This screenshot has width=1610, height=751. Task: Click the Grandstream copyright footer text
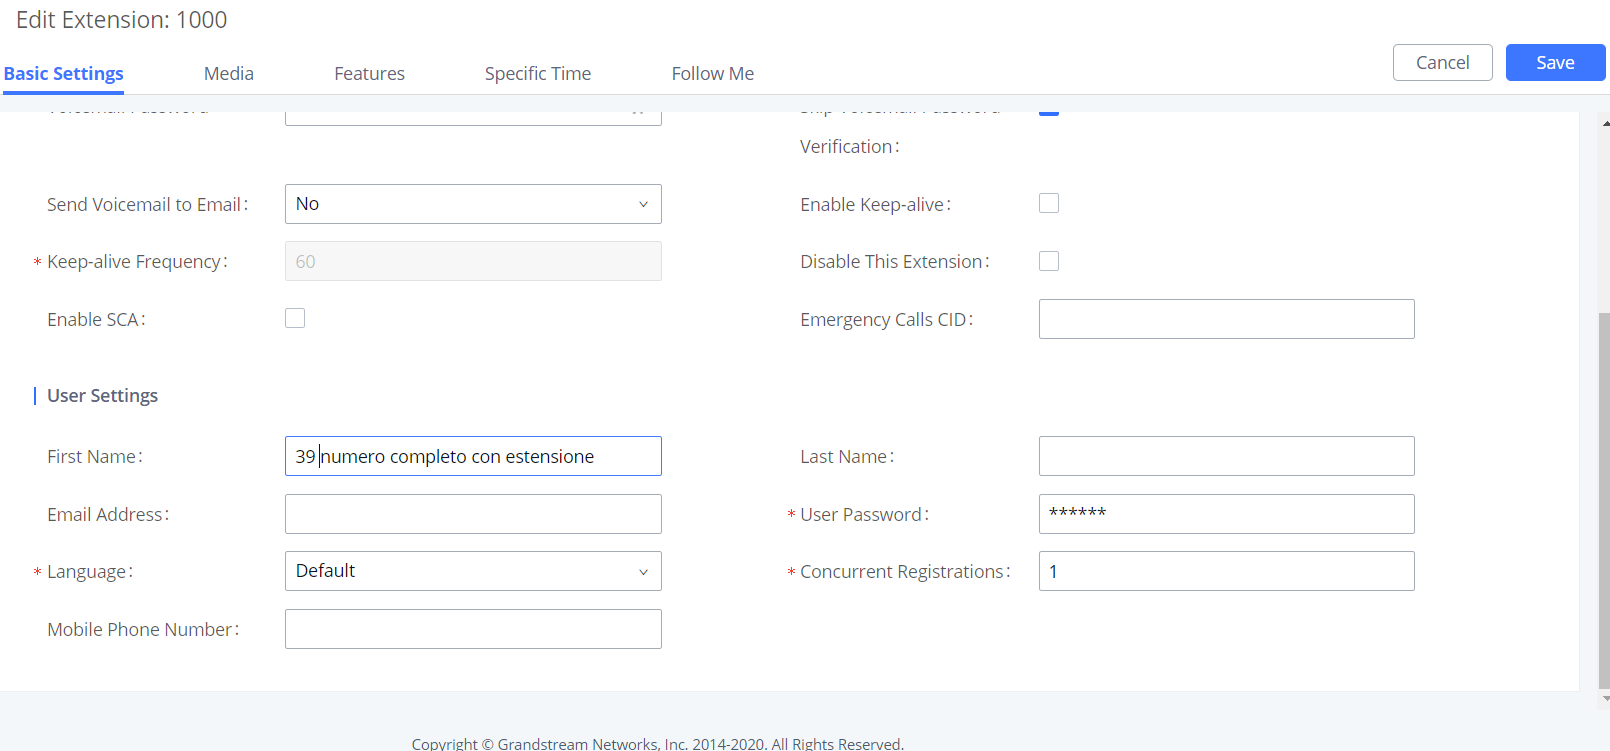point(658,743)
